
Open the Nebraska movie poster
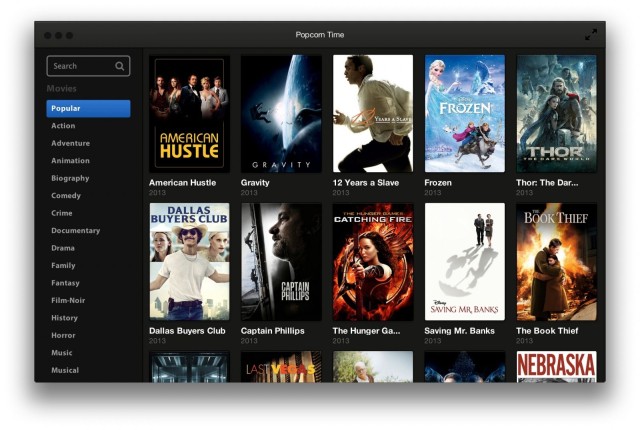click(556, 366)
